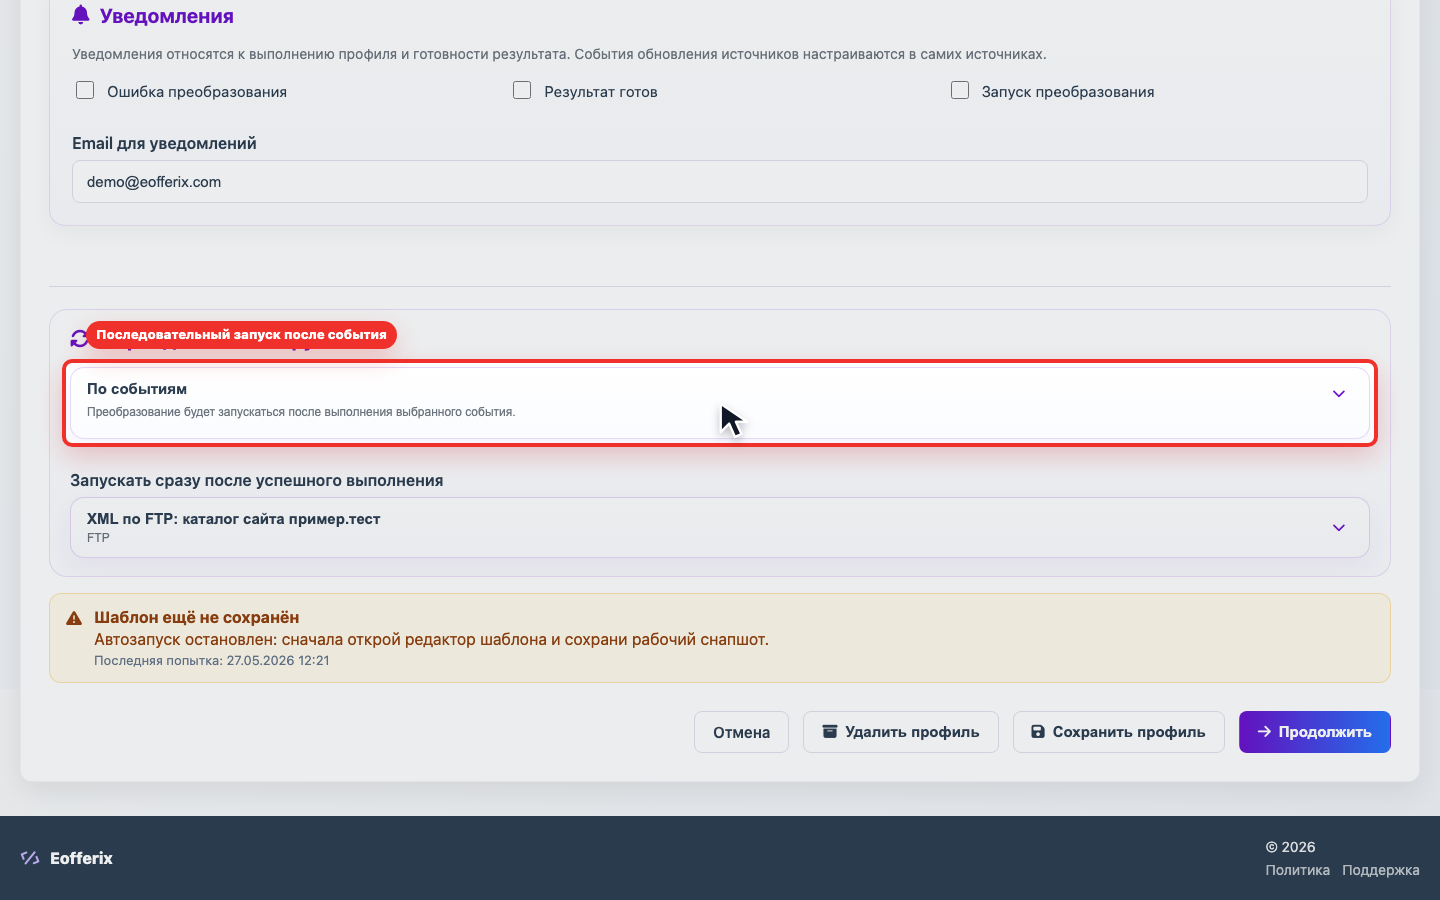Enable the Результат готов checkbox
This screenshot has height=900, width=1440.
pos(522,91)
